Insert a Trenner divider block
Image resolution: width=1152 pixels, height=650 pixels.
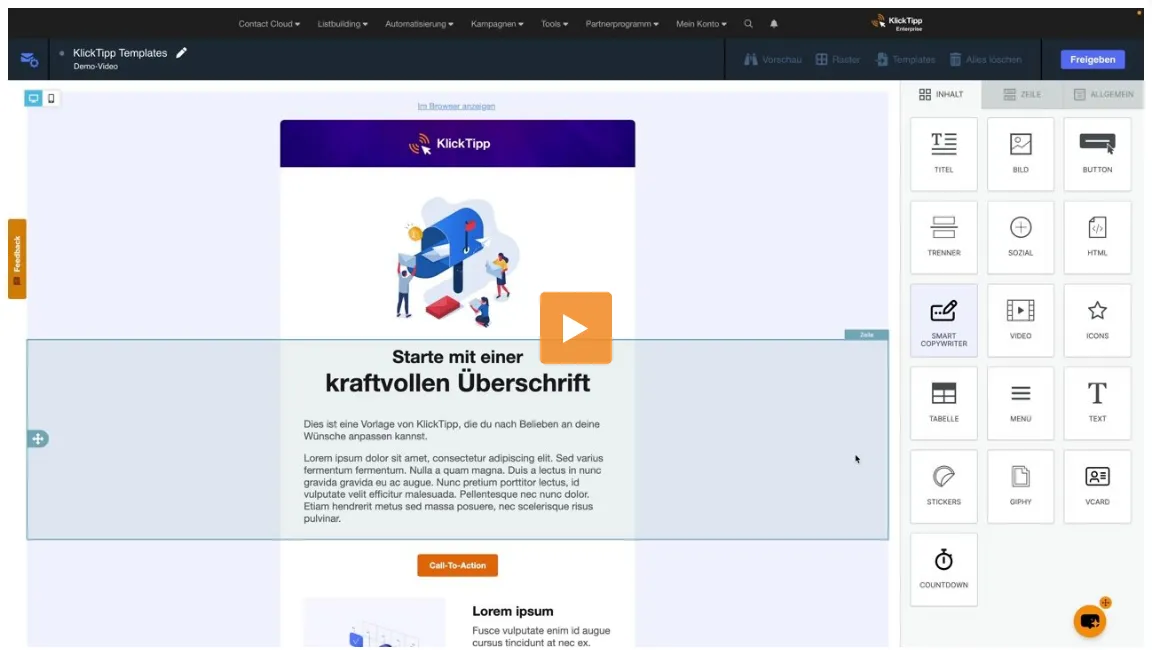943,237
